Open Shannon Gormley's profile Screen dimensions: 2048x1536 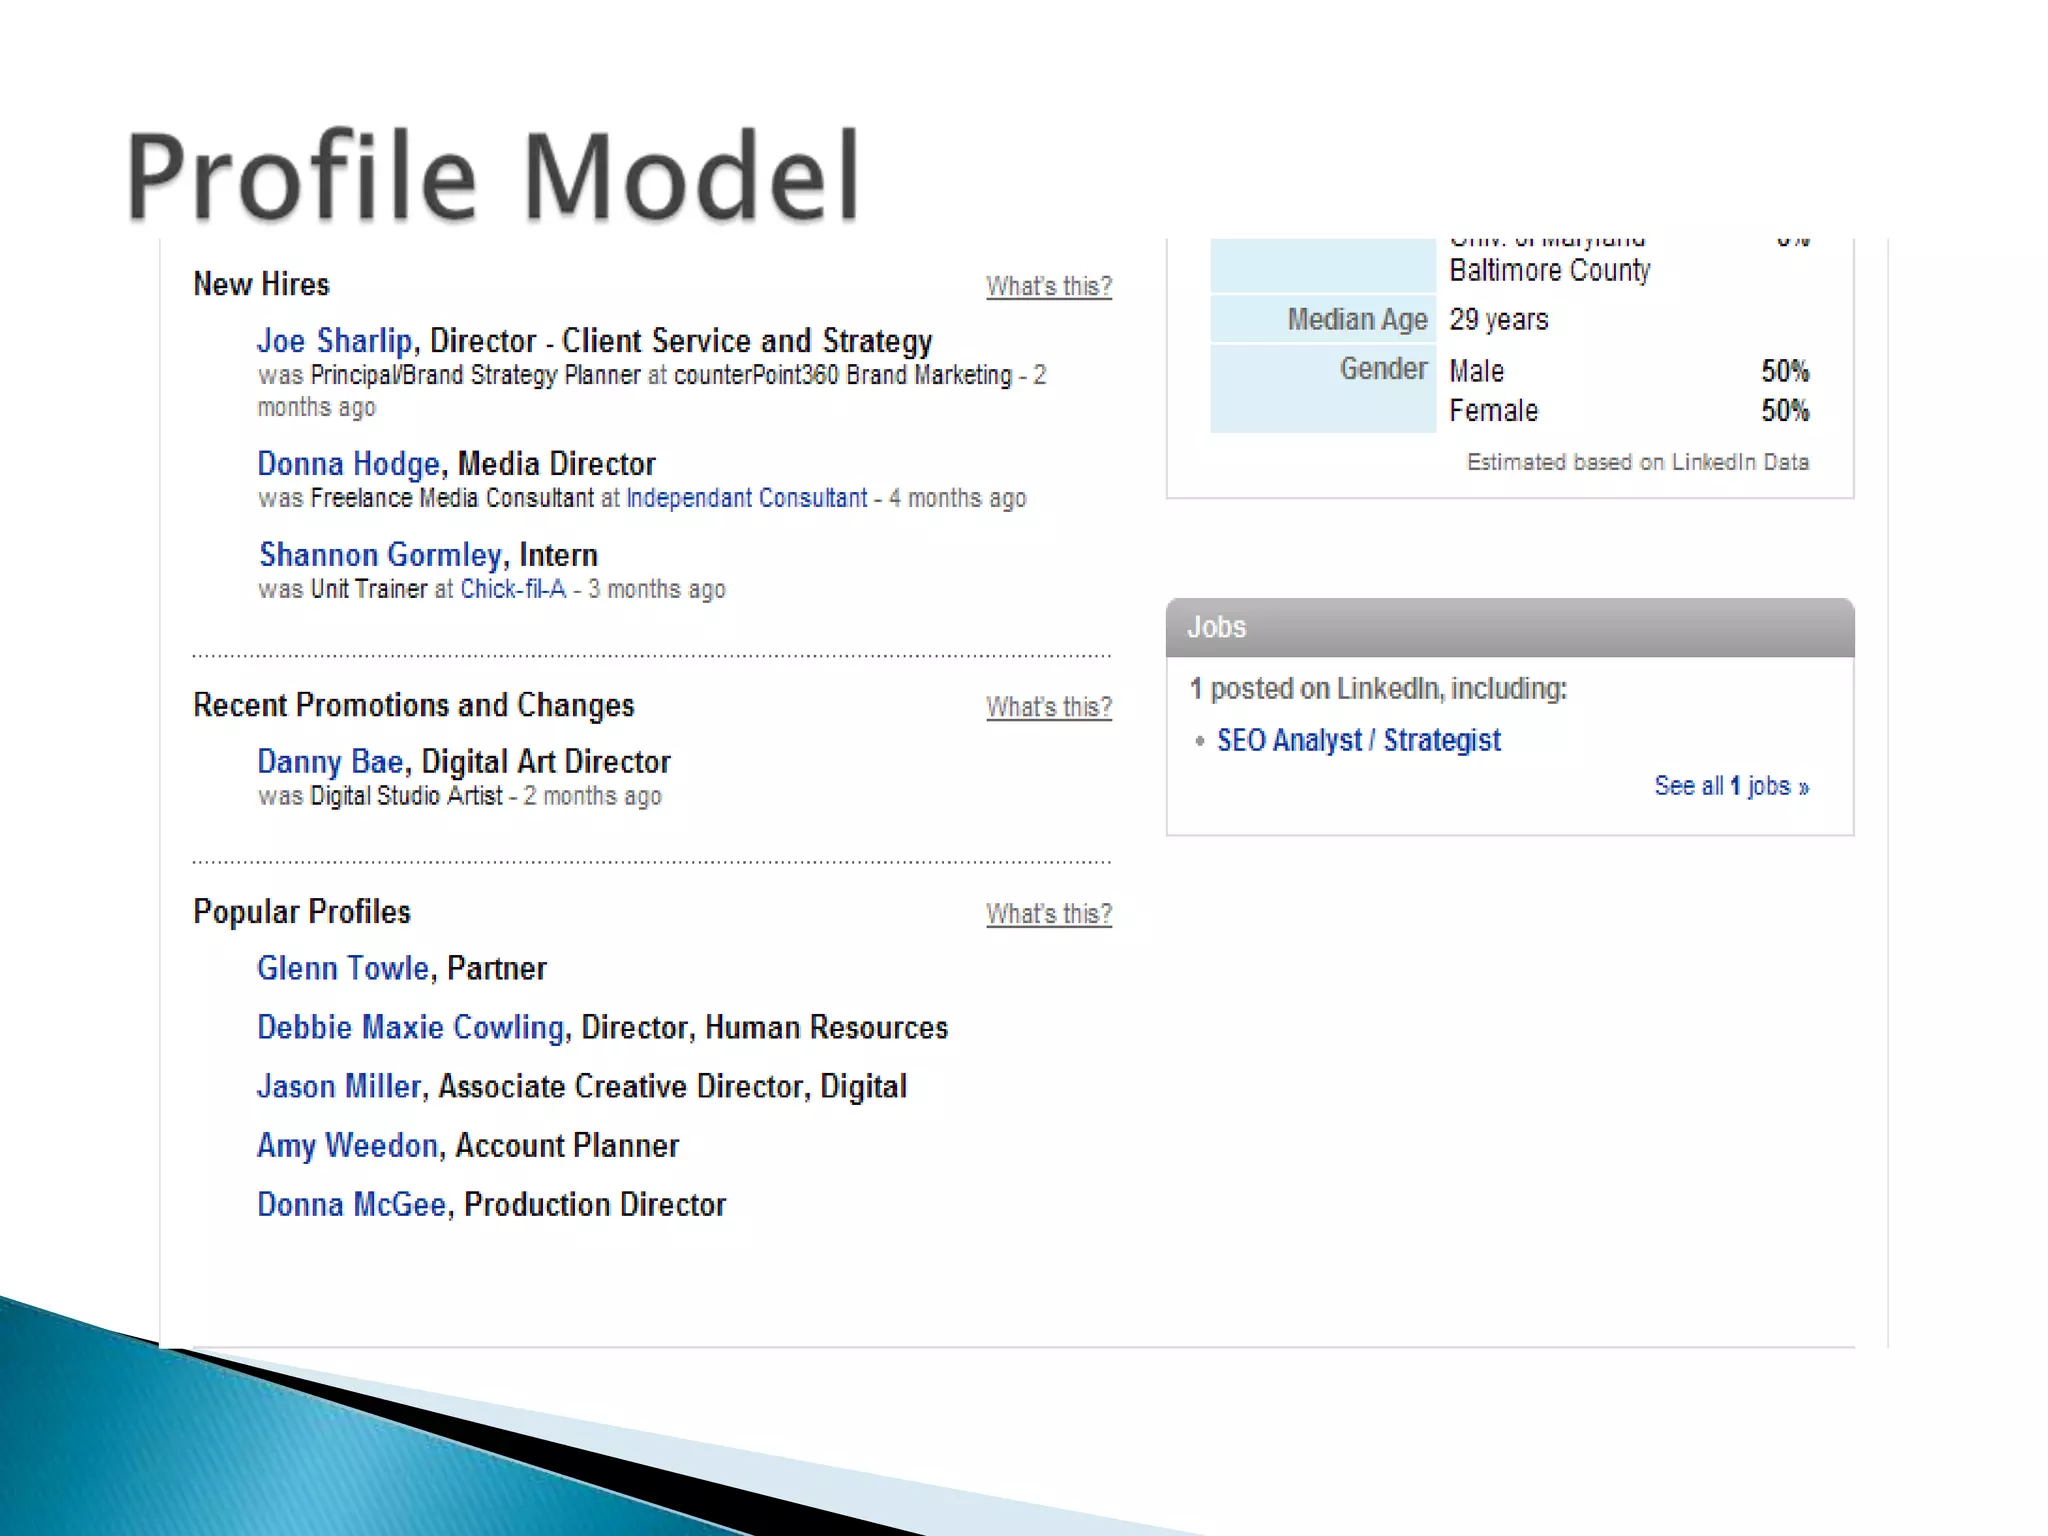[x=380, y=555]
